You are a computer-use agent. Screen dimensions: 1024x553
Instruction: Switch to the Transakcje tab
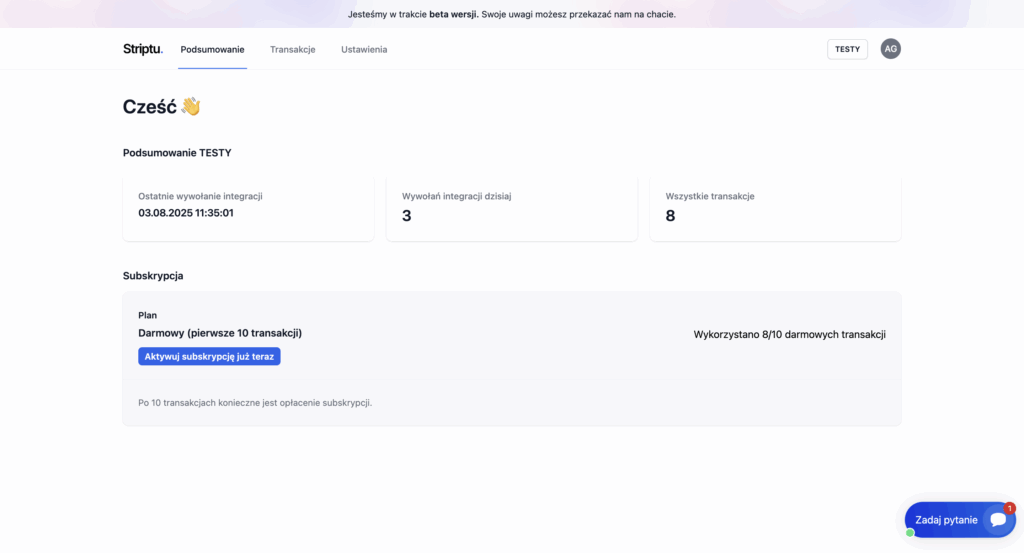pos(293,50)
